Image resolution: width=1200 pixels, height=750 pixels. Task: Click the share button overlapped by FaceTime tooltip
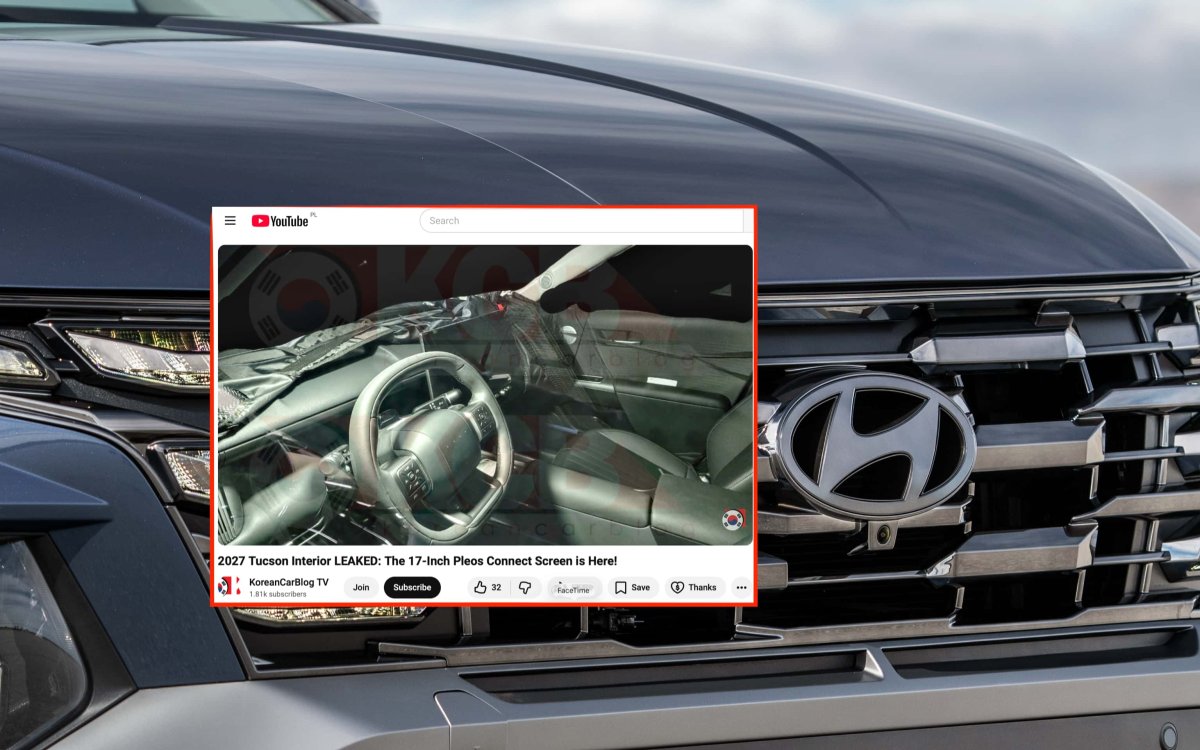coord(574,588)
